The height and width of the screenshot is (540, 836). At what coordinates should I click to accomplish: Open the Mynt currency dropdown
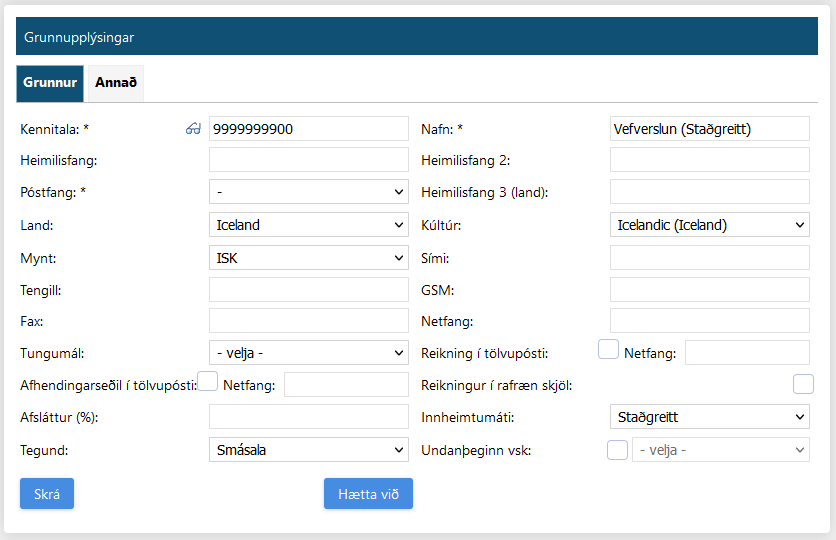point(308,258)
